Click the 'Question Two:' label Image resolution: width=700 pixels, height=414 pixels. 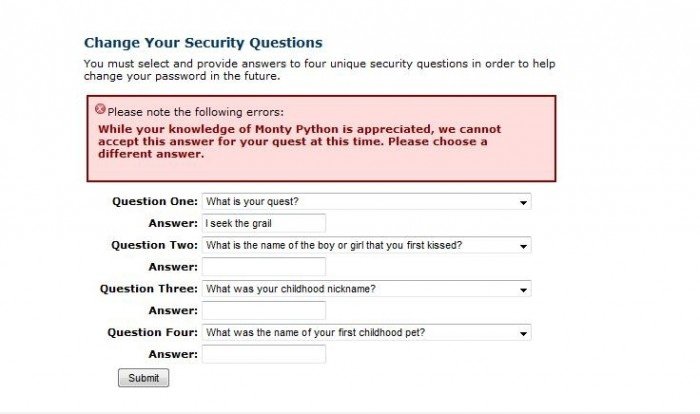[154, 245]
